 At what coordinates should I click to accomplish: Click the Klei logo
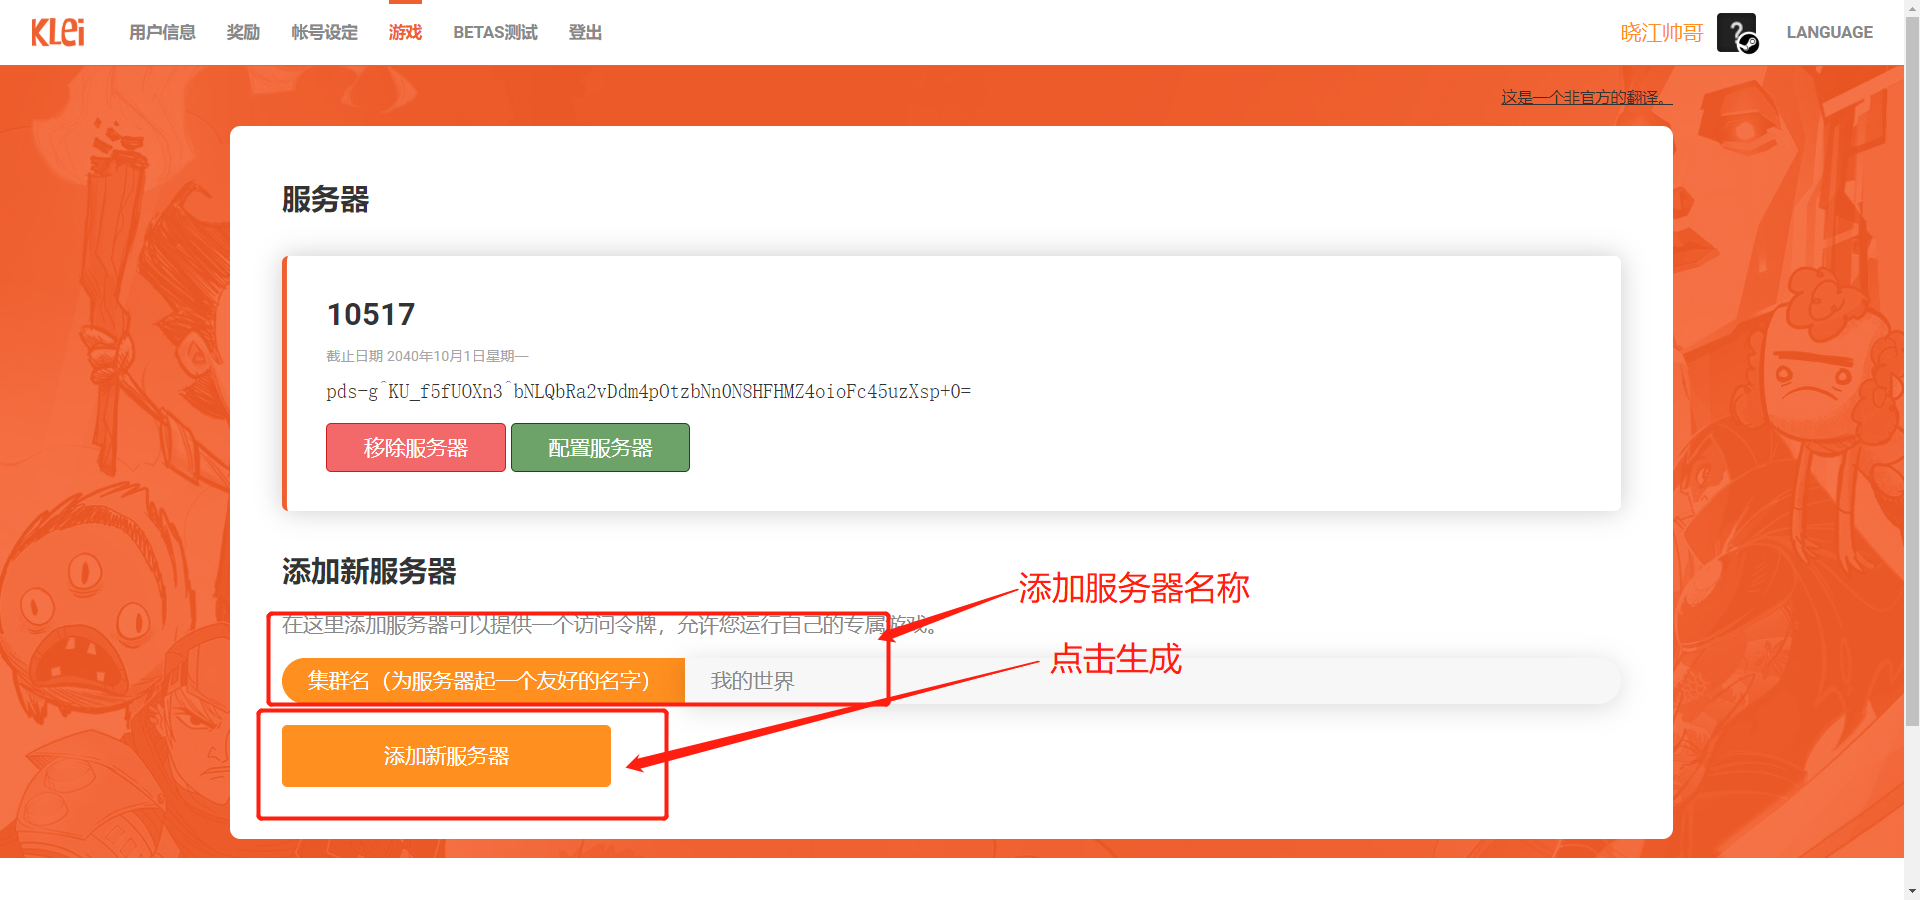58,32
